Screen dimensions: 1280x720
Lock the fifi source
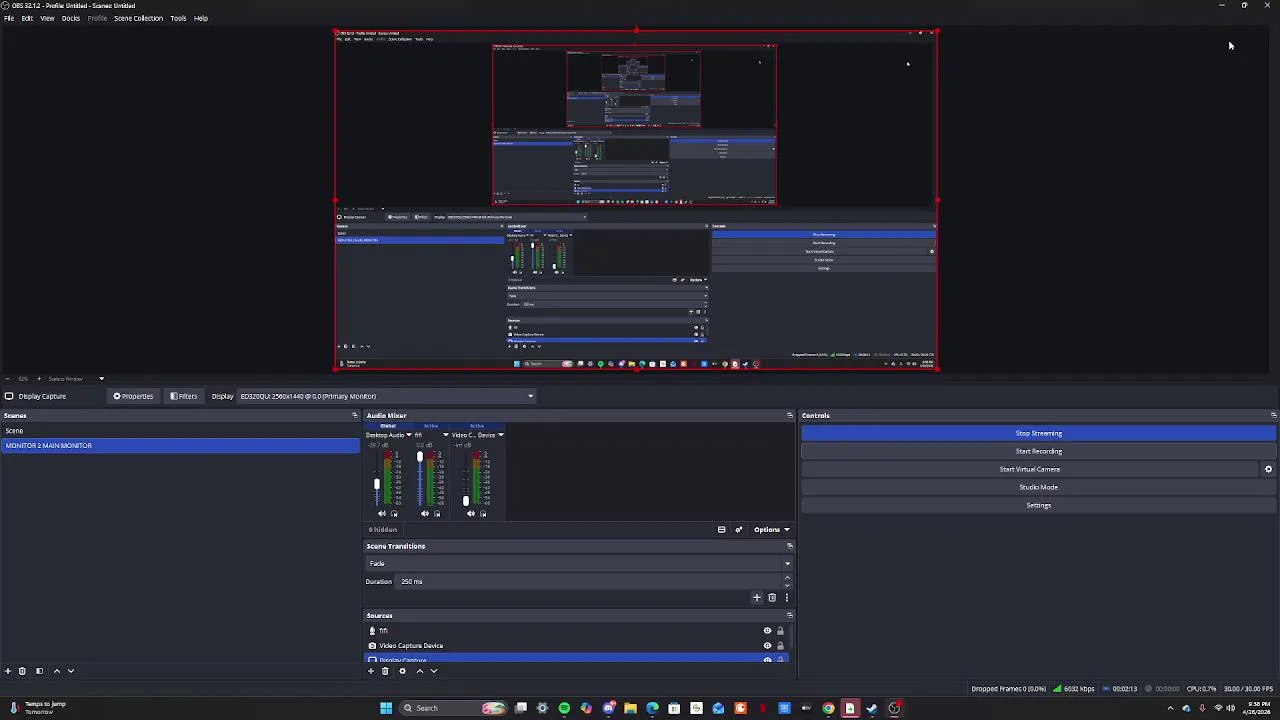[x=780, y=631]
